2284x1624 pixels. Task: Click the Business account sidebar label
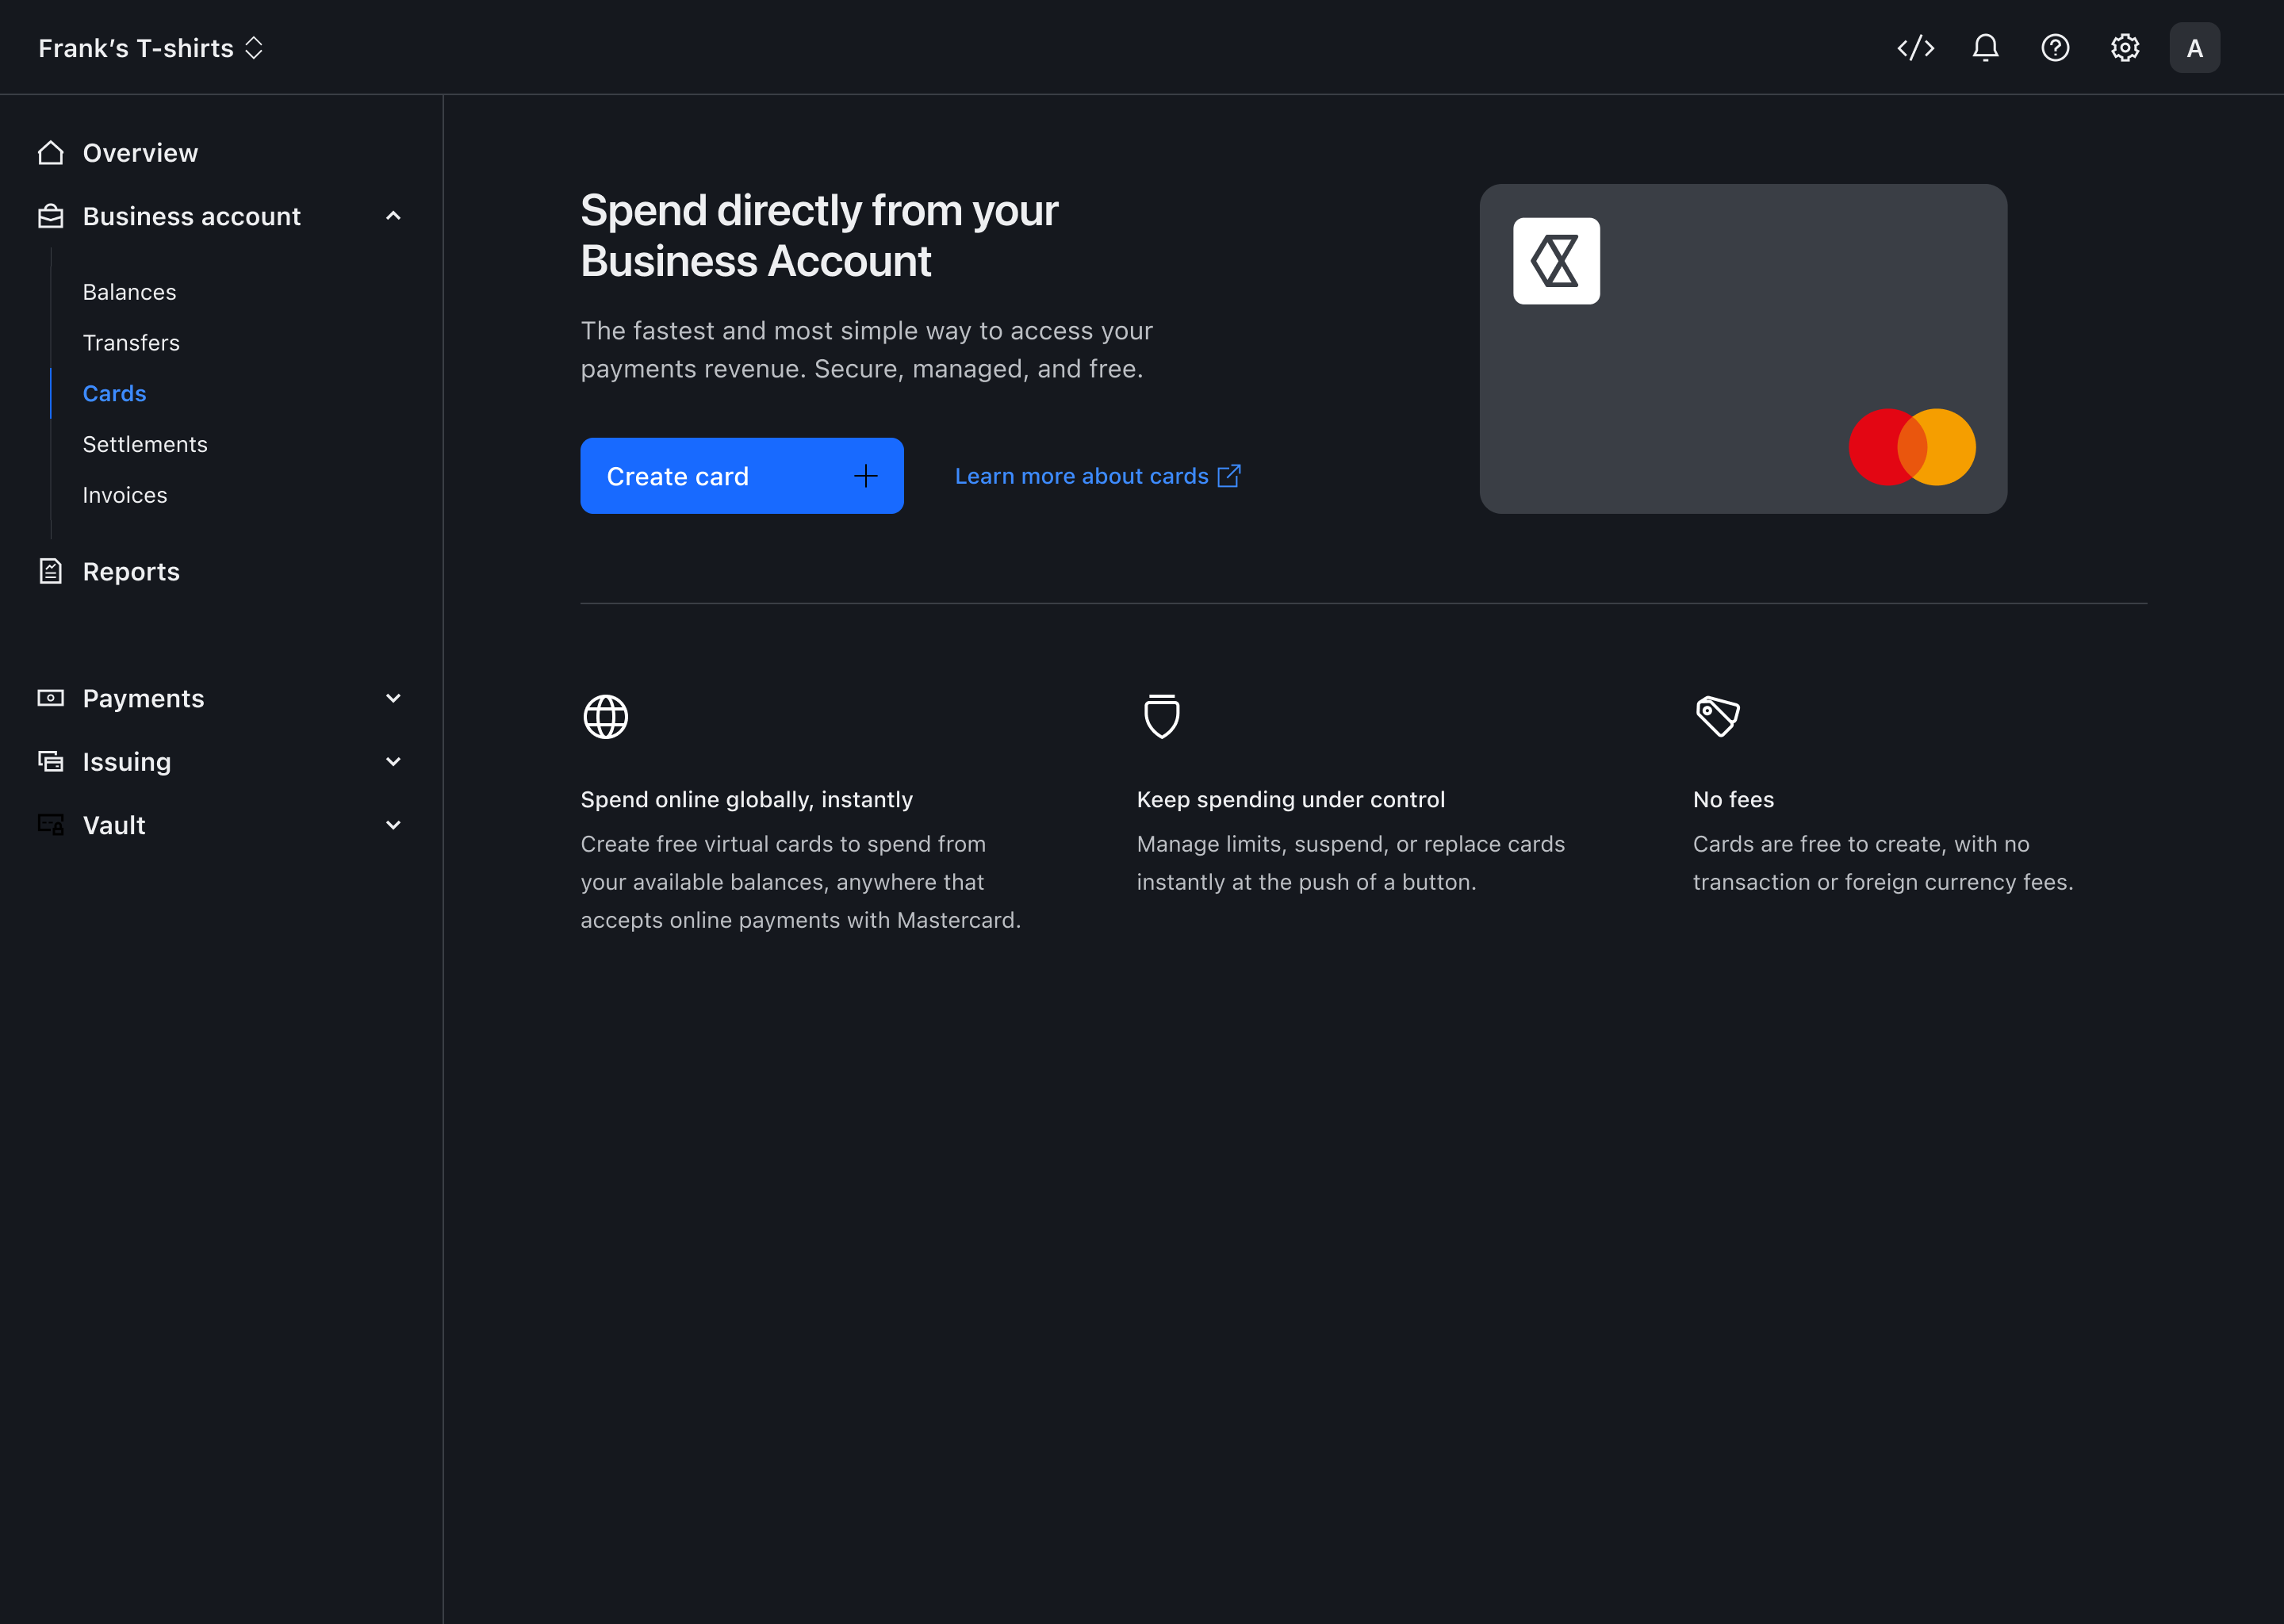pos(192,216)
